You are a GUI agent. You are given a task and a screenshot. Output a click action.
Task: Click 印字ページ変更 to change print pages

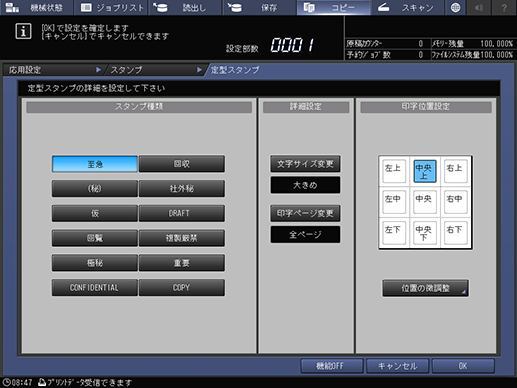point(305,213)
